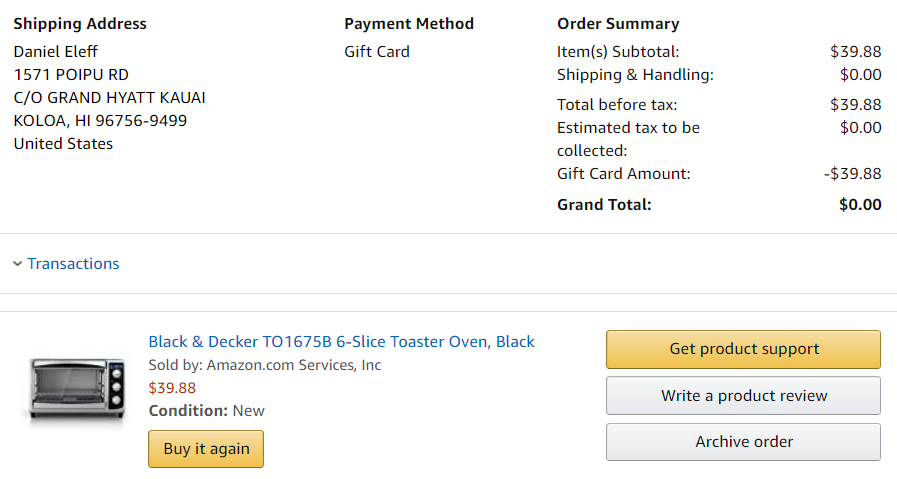This screenshot has width=897, height=479.
Task: Expand the Transactions chevron arrow
Action: click(18, 264)
